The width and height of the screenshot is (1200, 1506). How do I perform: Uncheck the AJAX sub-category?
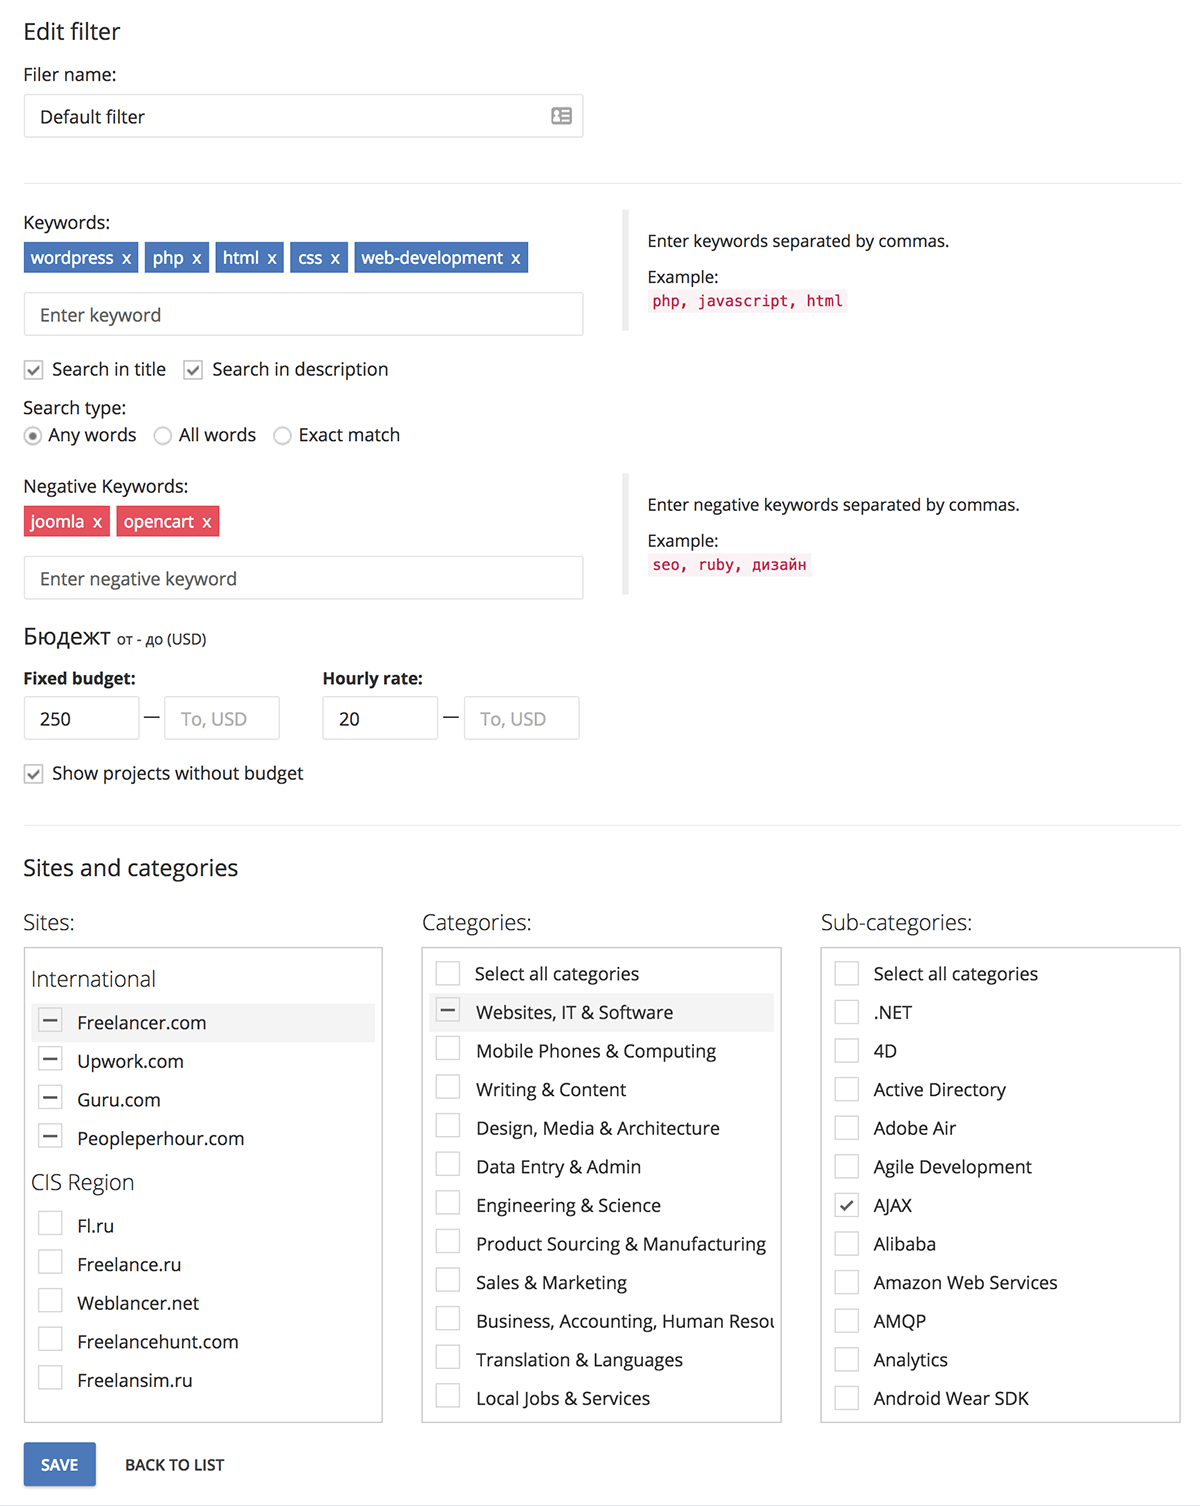pyautogui.click(x=847, y=1205)
